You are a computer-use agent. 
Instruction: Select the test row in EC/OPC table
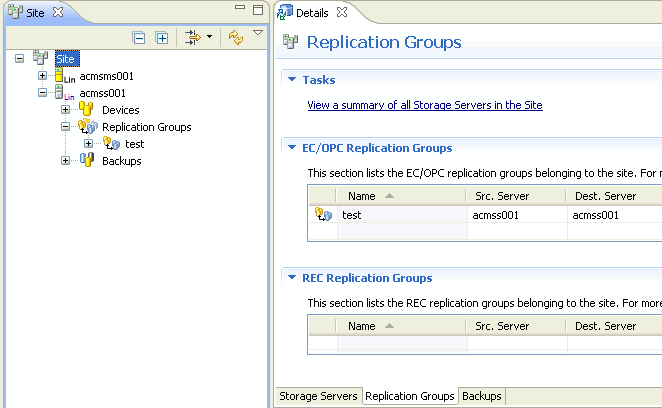click(485, 215)
